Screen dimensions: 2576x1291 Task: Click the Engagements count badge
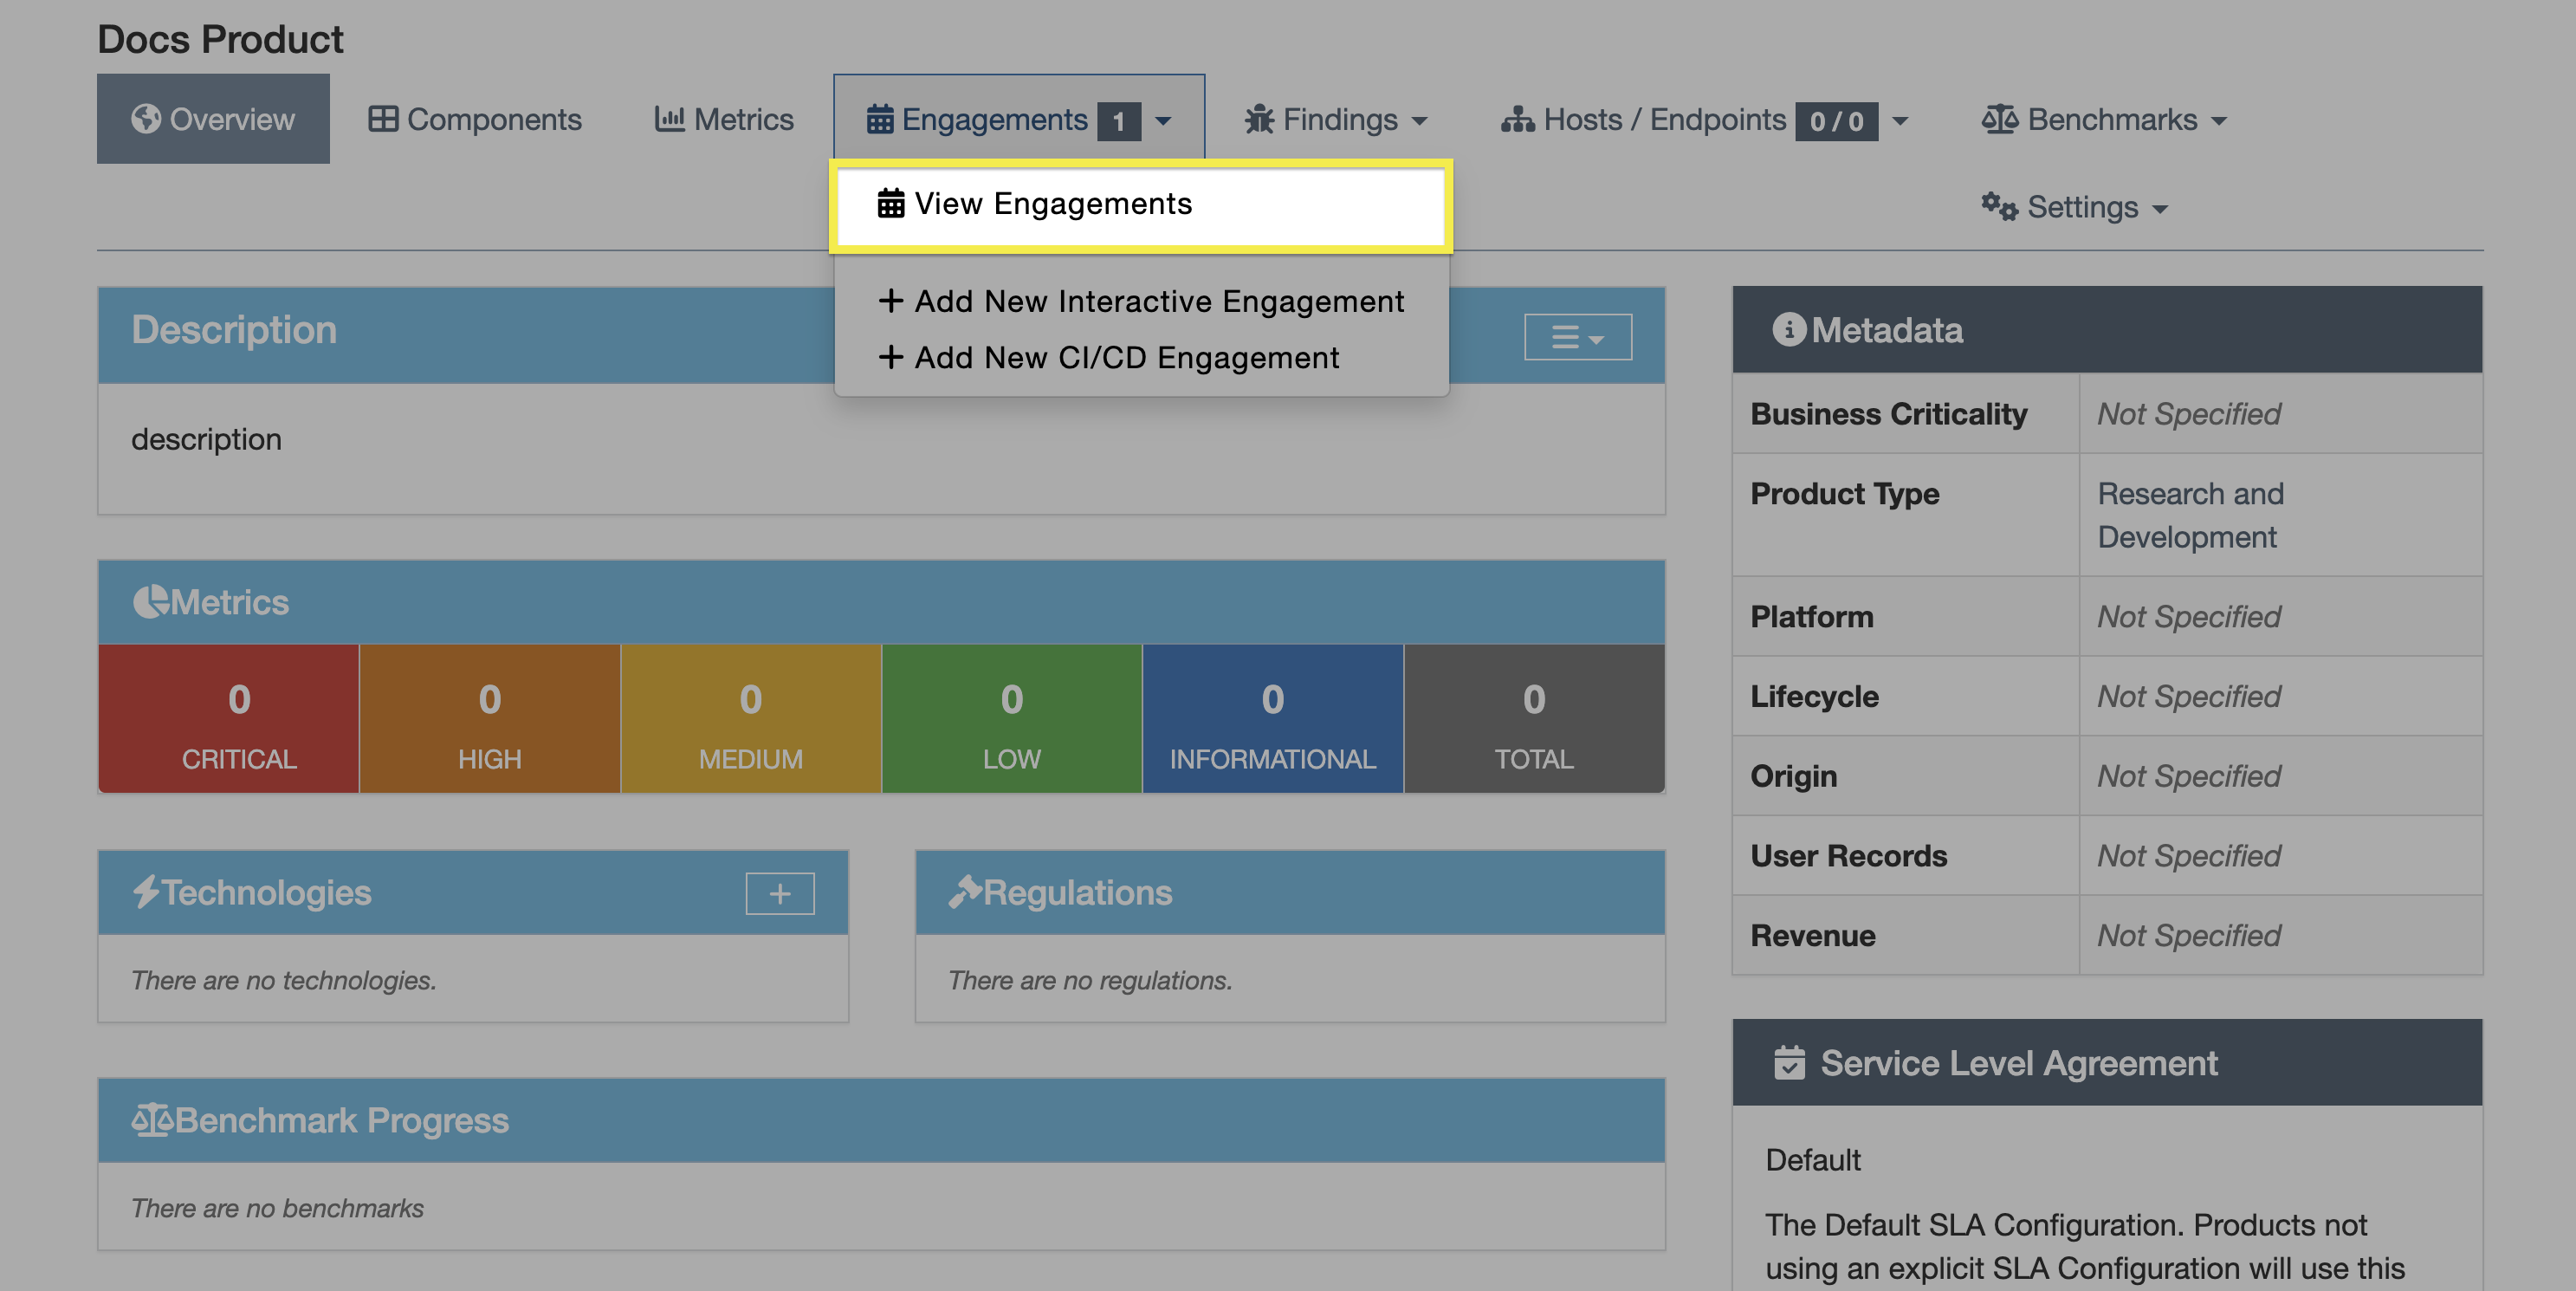tap(1118, 122)
